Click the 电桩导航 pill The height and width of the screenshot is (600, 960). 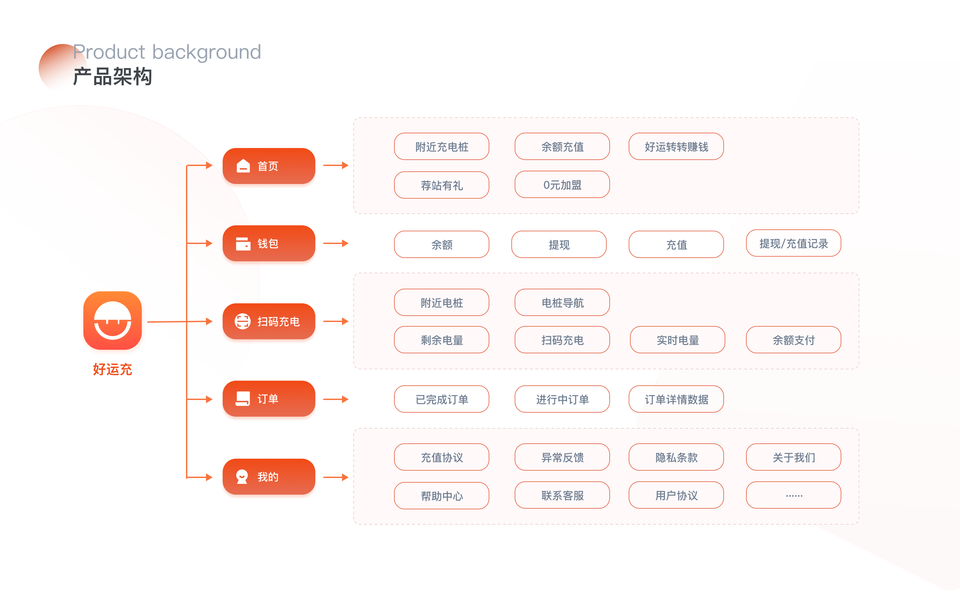click(562, 302)
